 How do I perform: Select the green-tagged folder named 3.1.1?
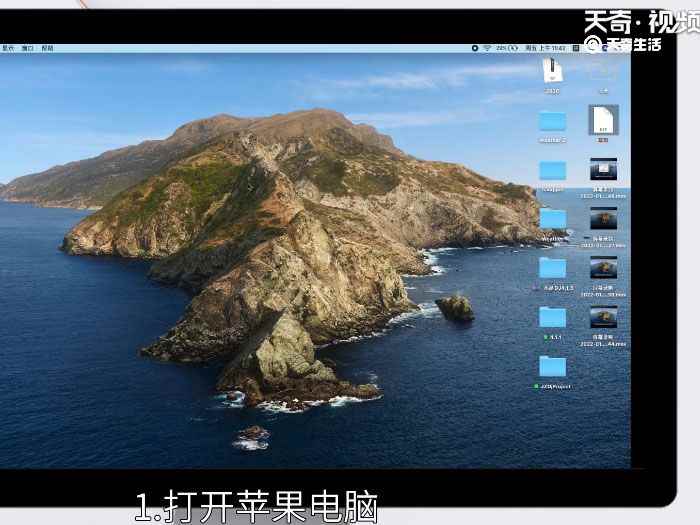click(x=552, y=317)
